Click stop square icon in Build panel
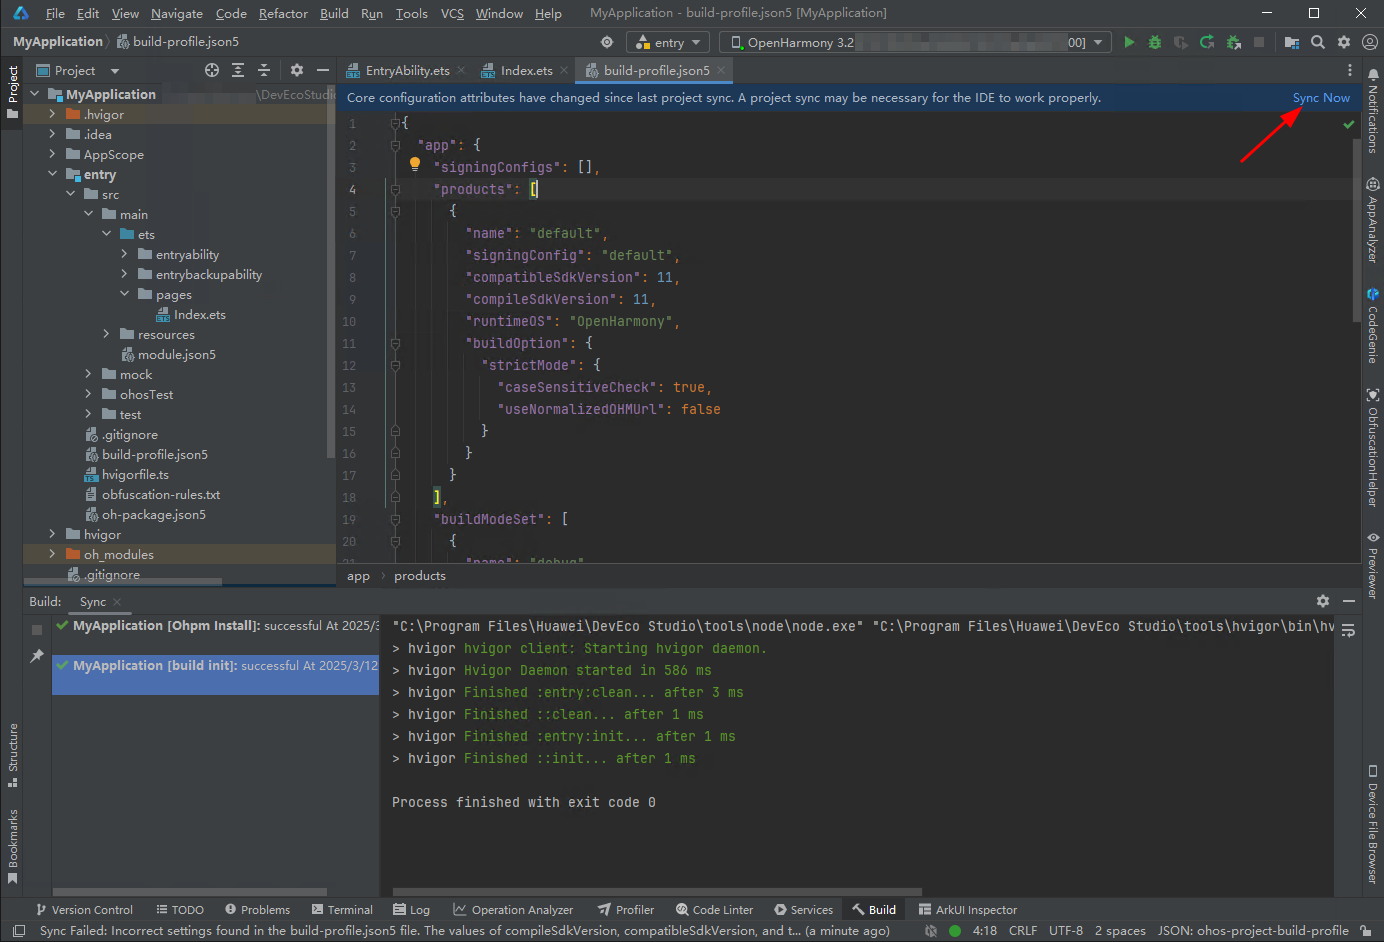 coord(37,630)
